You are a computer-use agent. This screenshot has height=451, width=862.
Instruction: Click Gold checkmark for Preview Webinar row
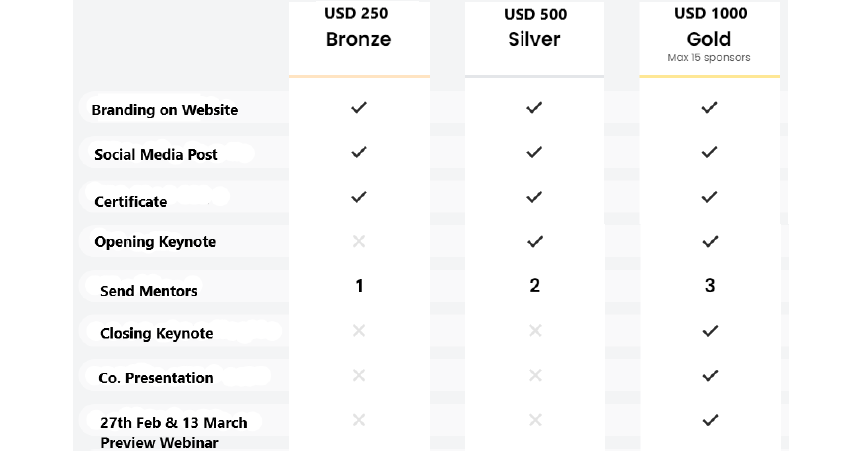pos(710,420)
